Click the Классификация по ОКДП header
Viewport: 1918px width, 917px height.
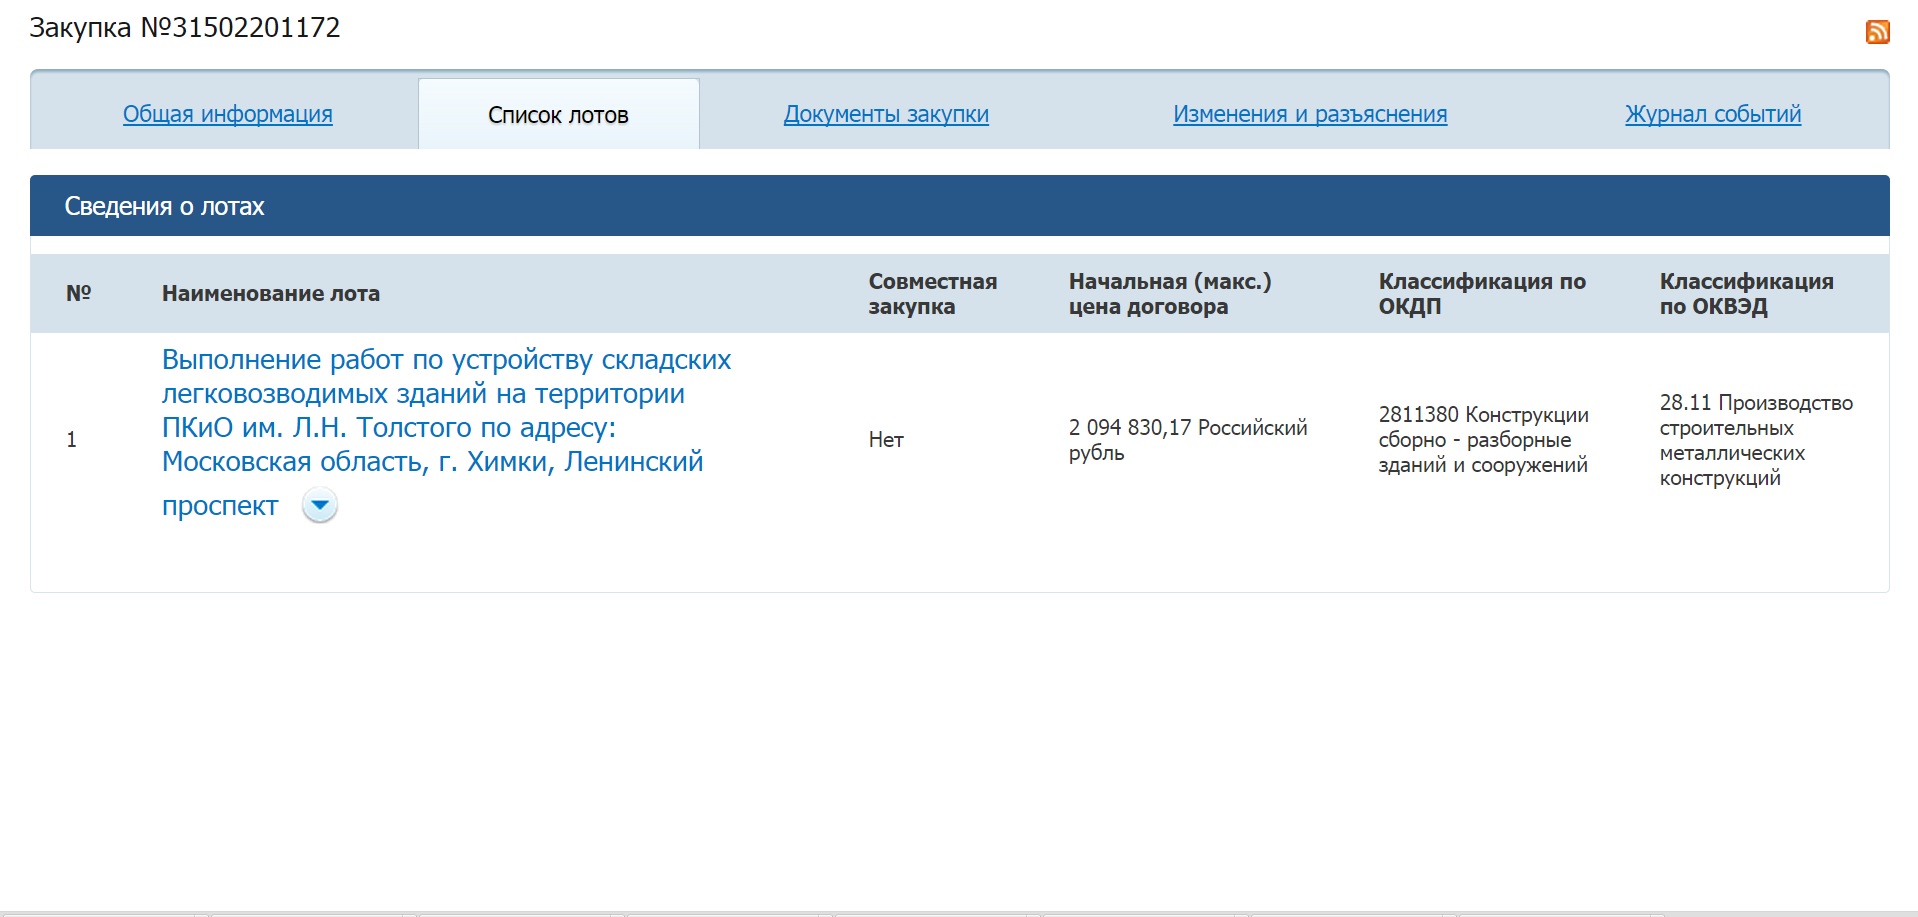(x=1481, y=294)
